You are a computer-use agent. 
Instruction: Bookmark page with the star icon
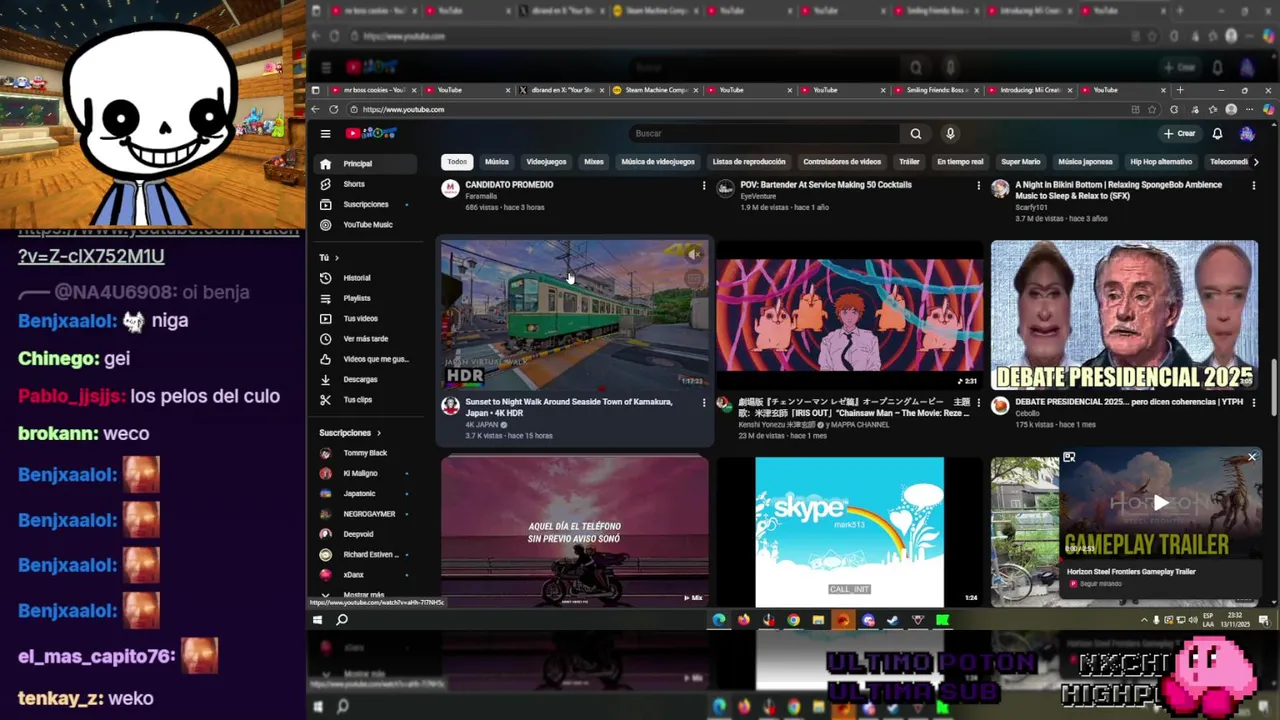1151,109
